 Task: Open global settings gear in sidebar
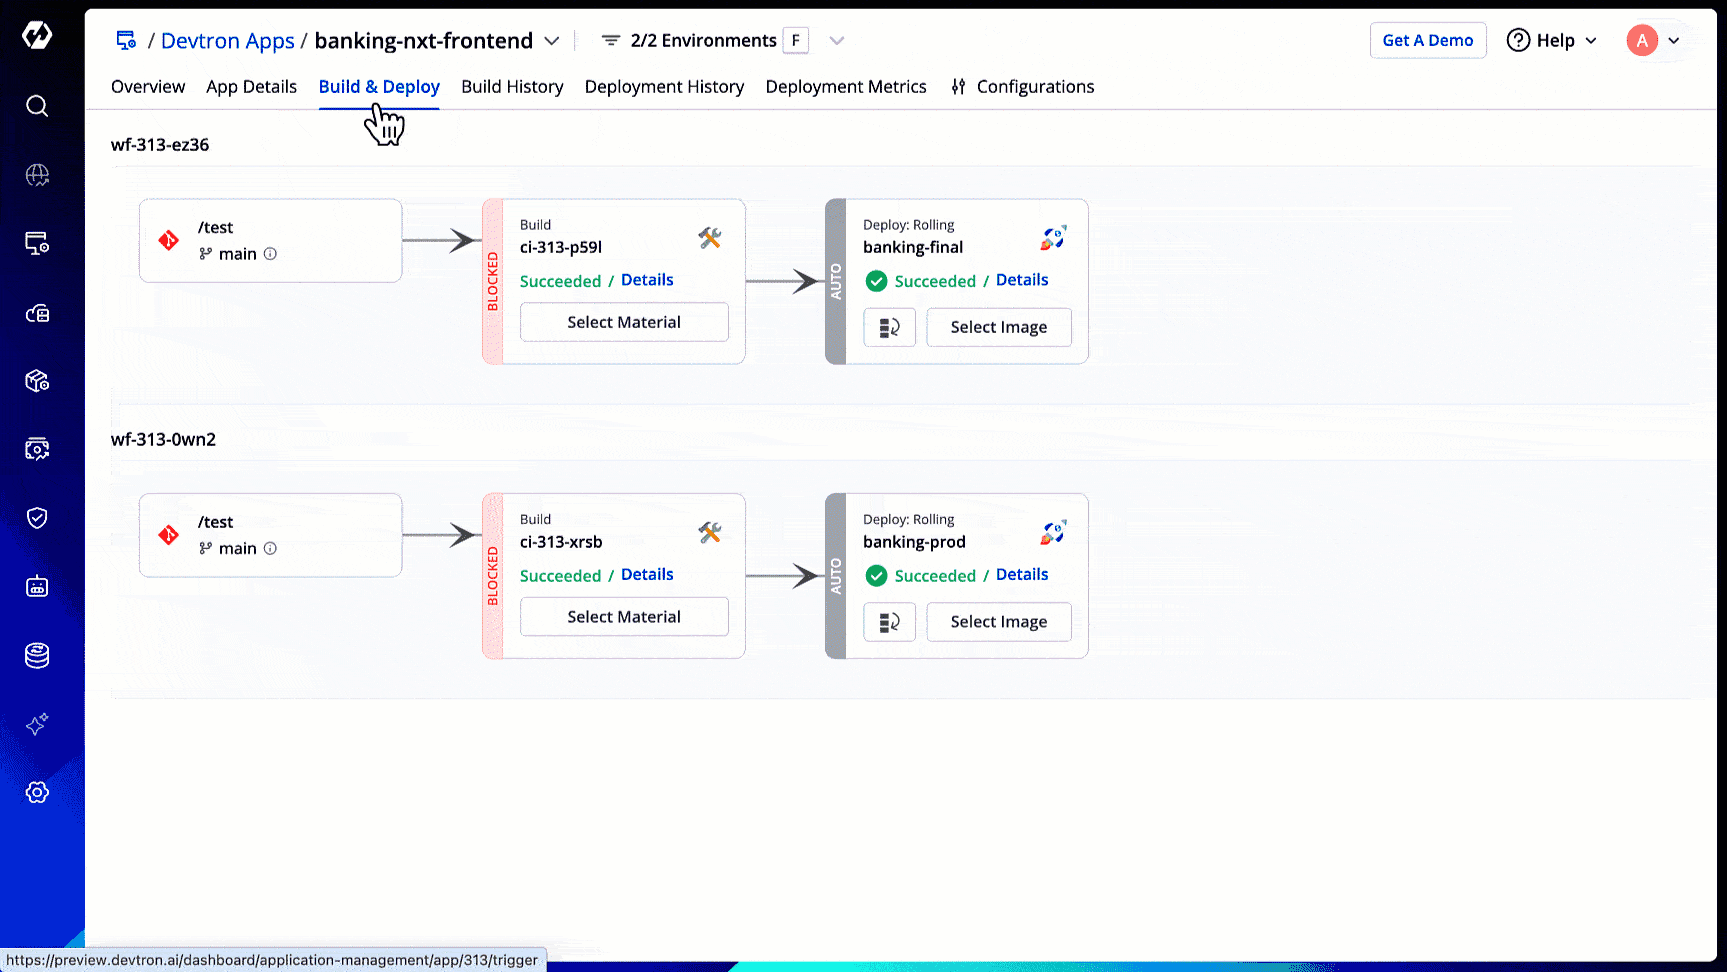37,793
